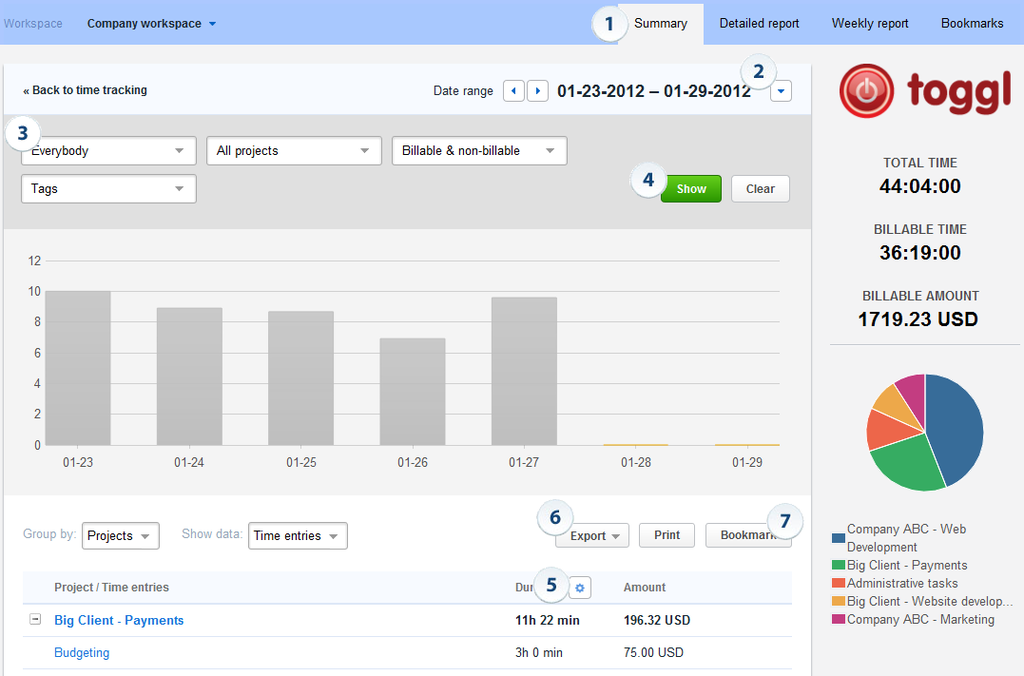Click the date range text 01-23-2012 – 01-29-2012
Image resolution: width=1024 pixels, height=676 pixels.
(x=654, y=91)
